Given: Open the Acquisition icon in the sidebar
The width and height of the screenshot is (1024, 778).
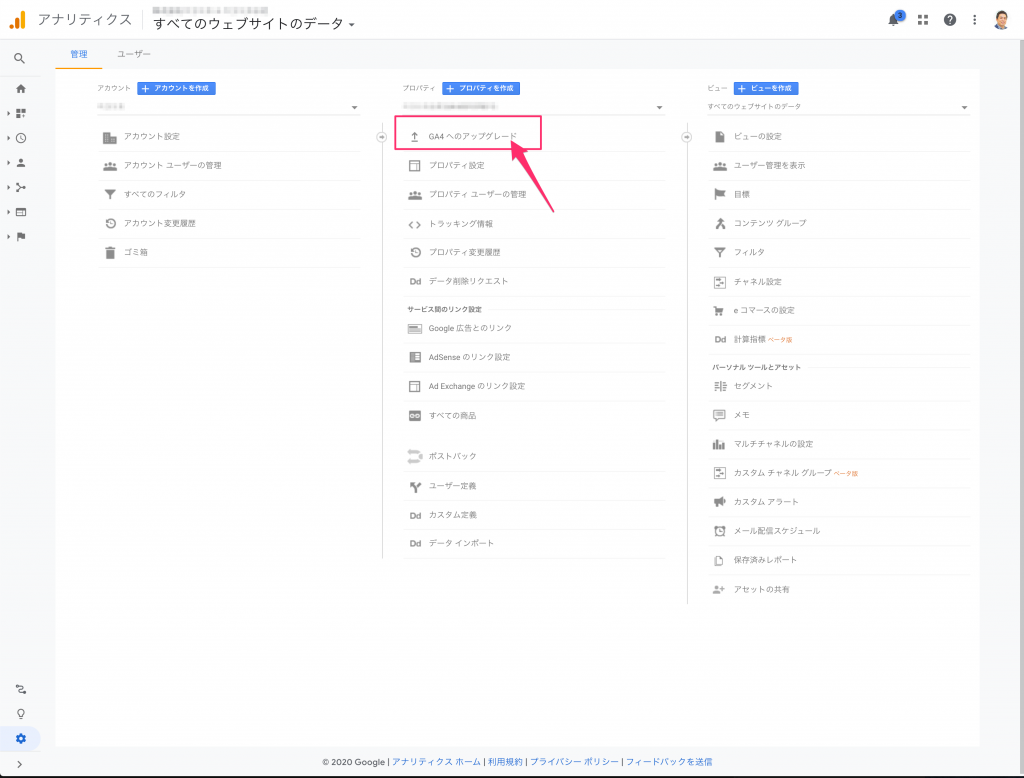Looking at the screenshot, I should click(x=21, y=187).
